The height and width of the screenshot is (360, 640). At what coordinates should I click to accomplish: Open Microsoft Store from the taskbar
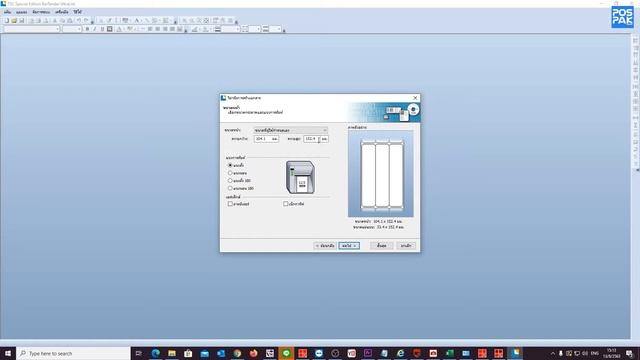point(188,353)
